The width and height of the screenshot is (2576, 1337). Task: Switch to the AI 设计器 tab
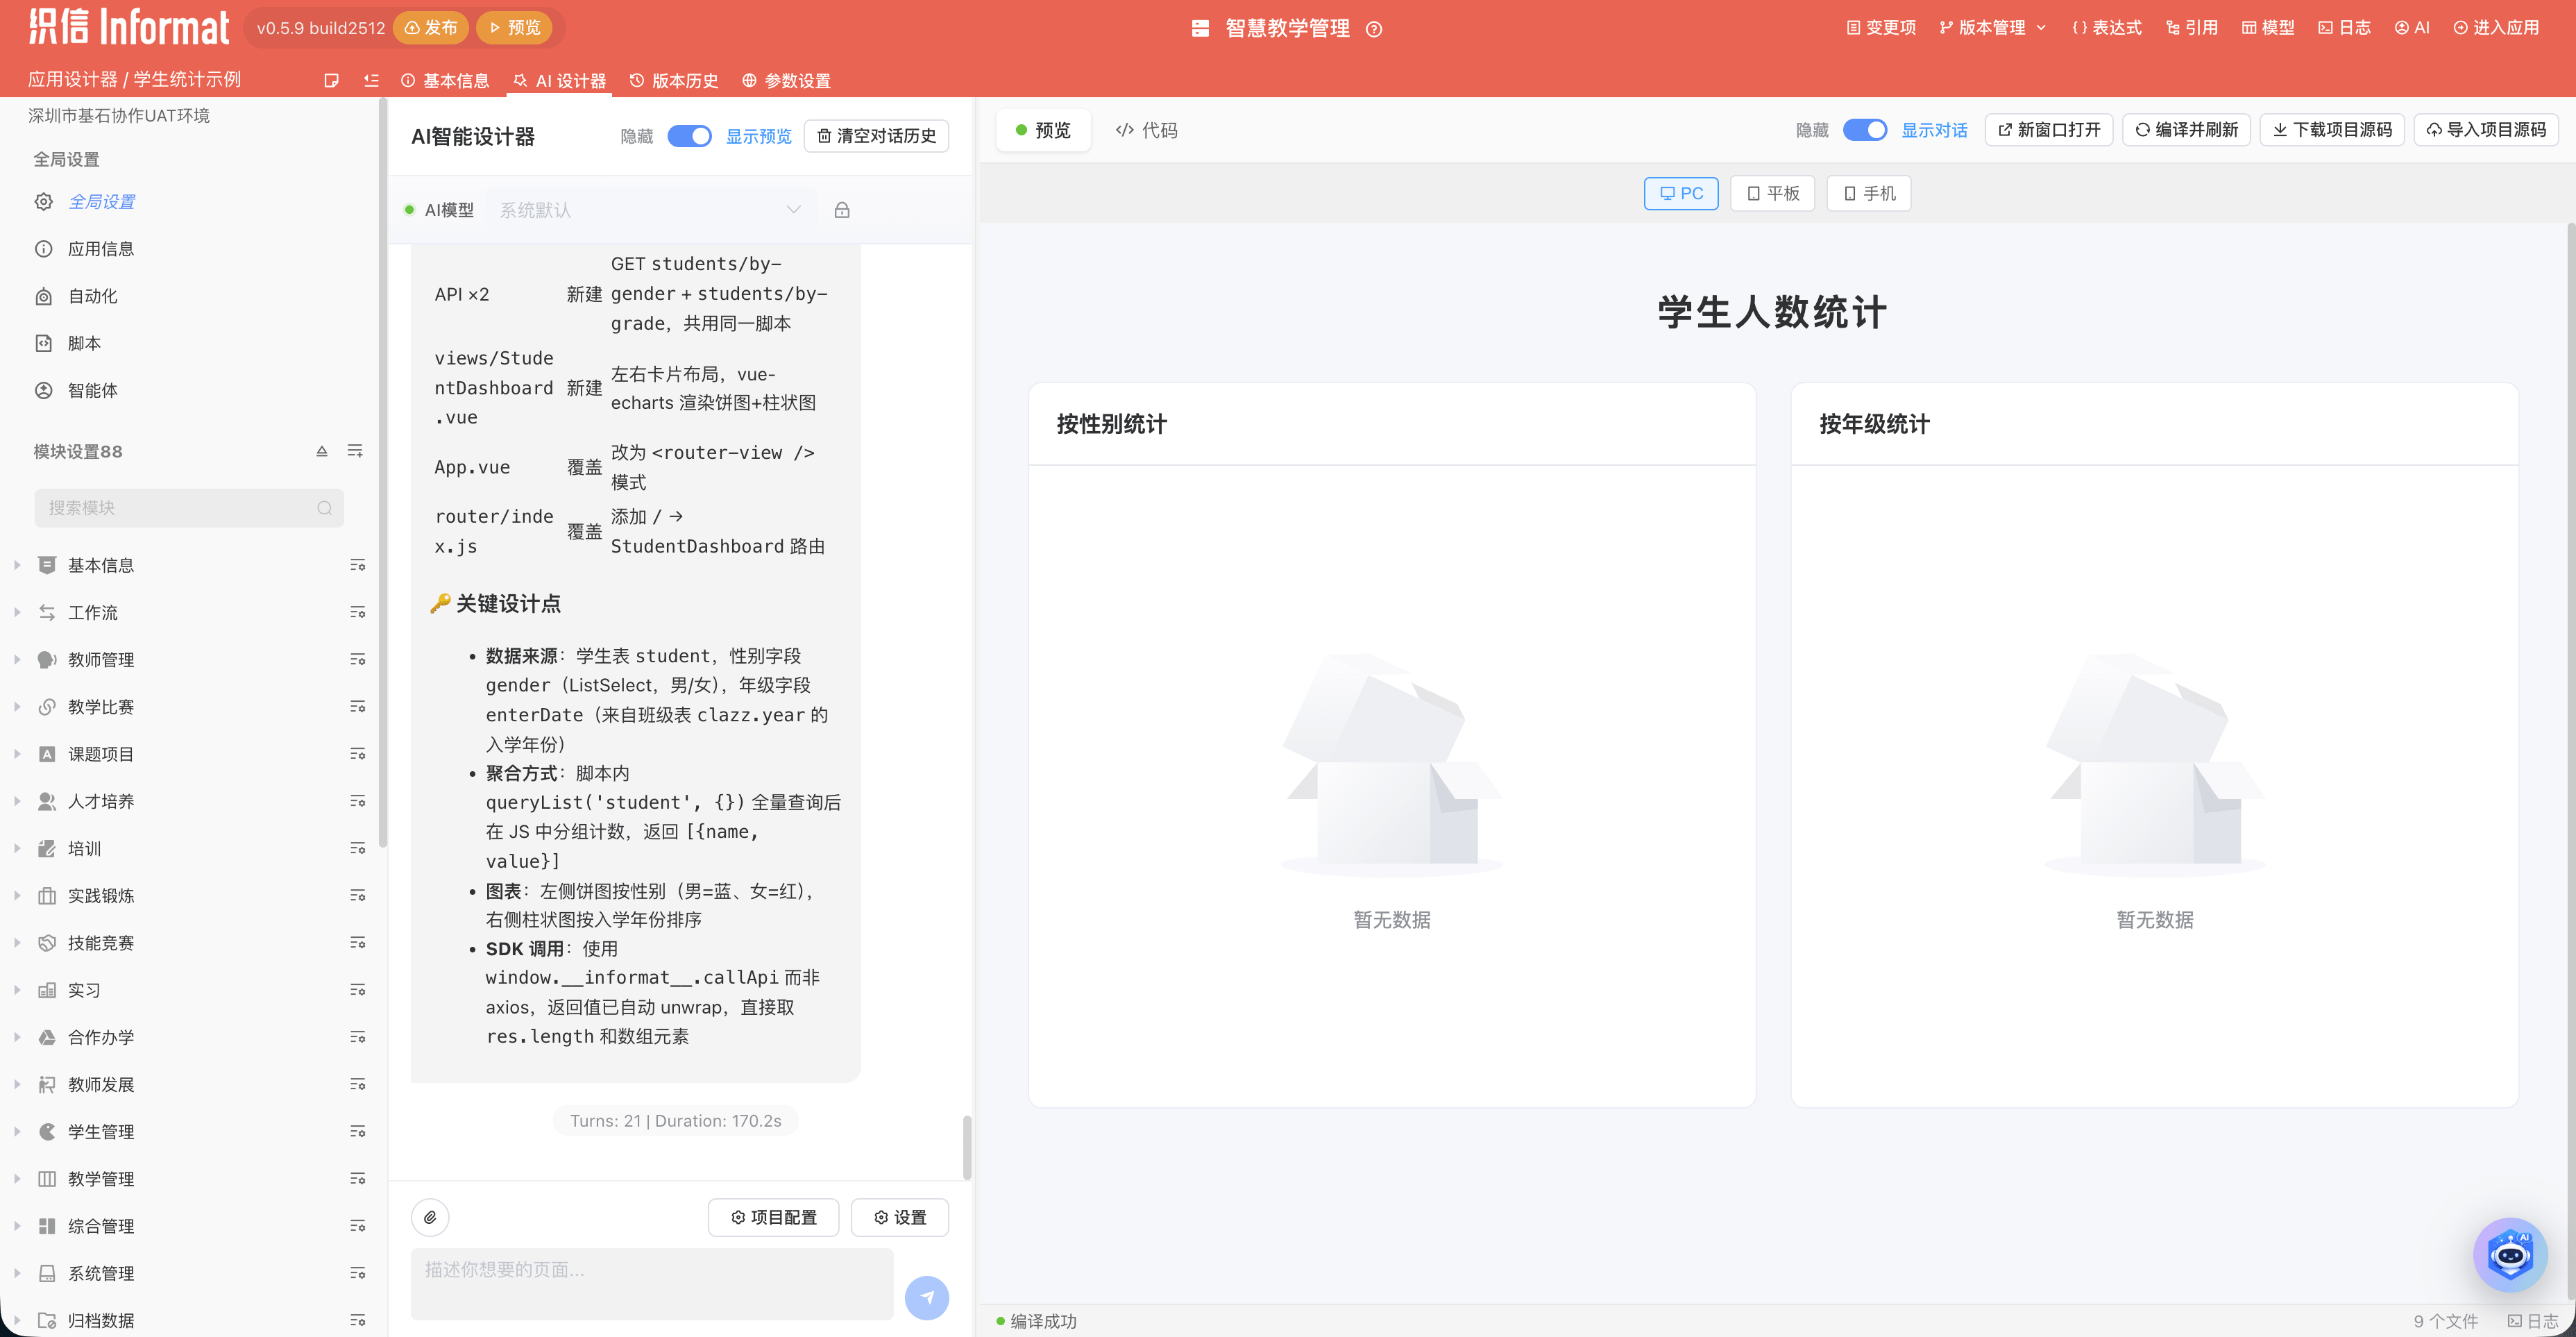pos(560,81)
